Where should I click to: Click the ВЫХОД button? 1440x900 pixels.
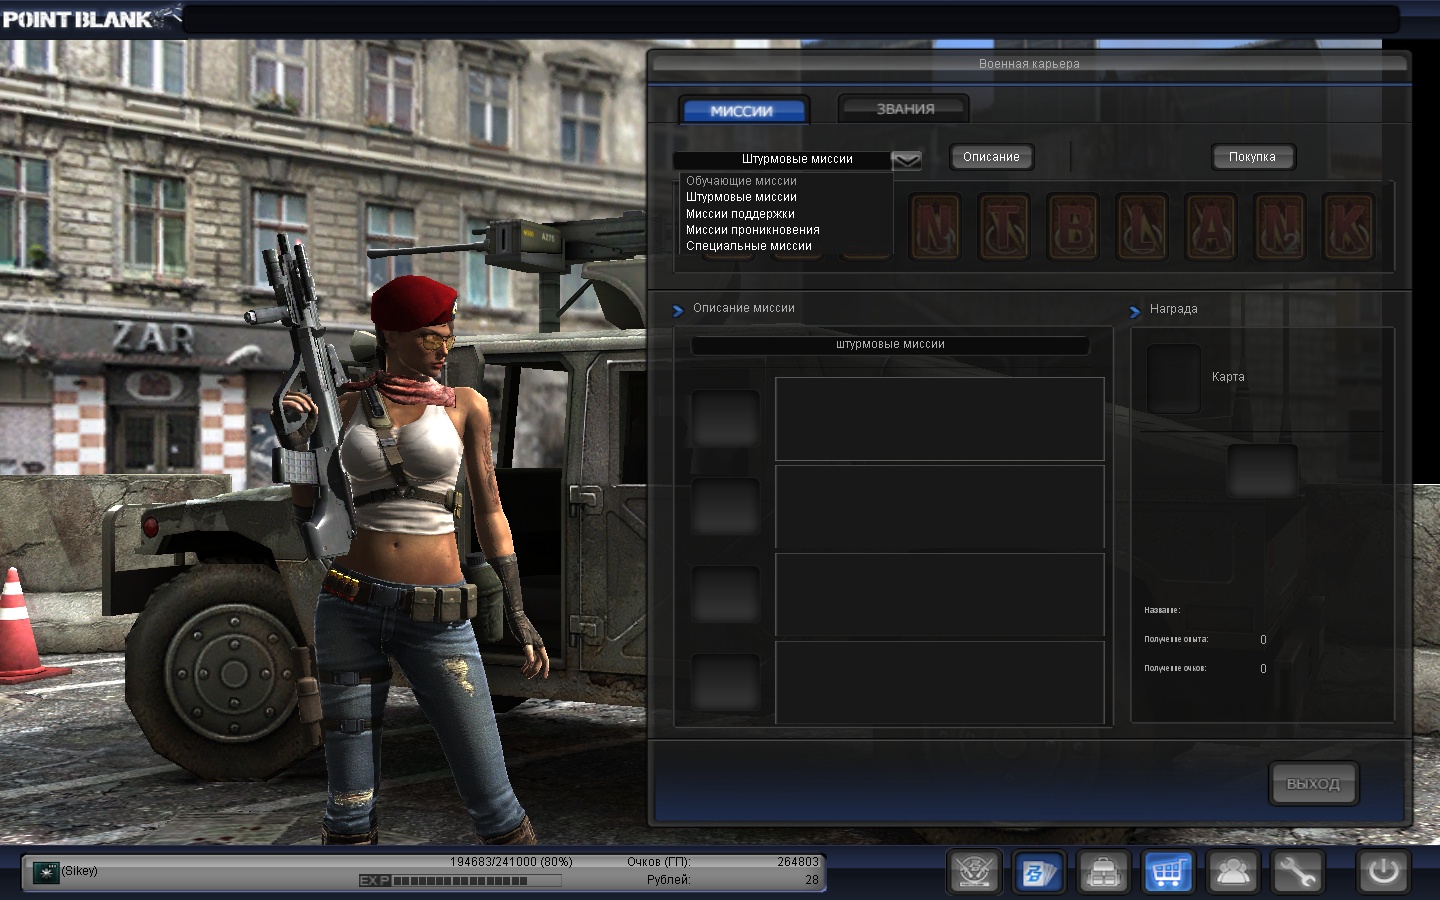pos(1313,784)
